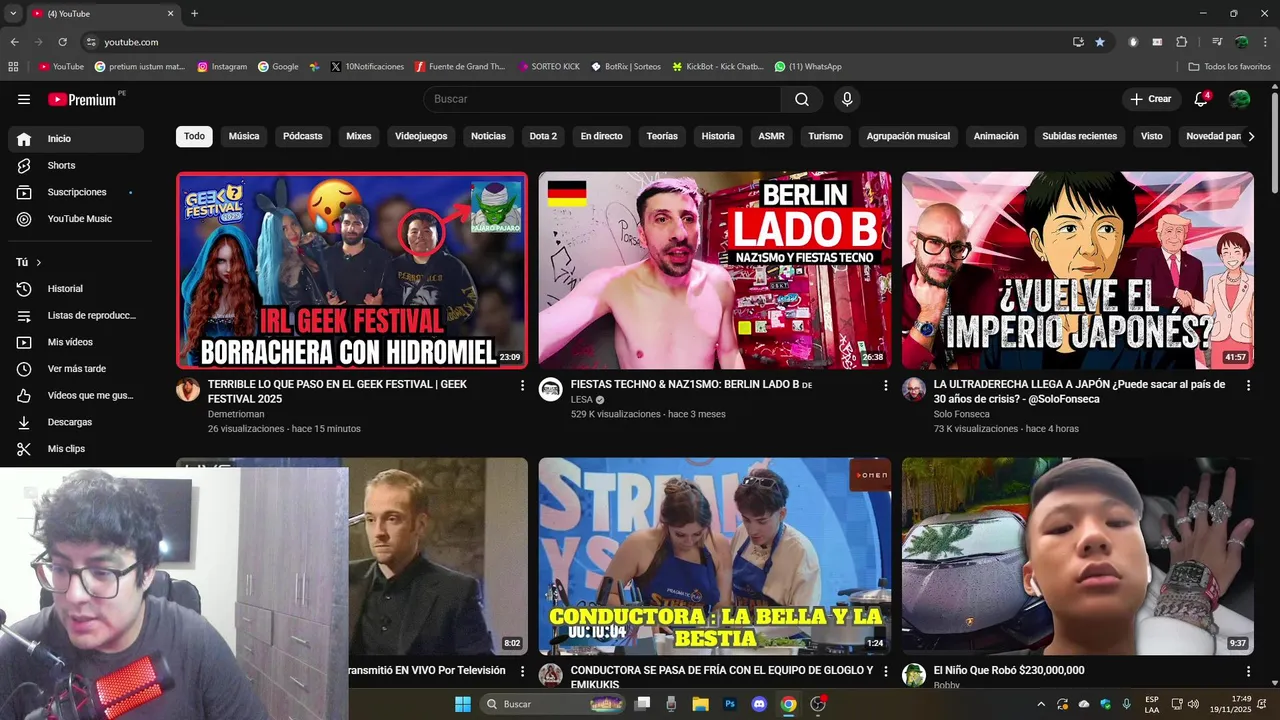Open the Conductora La Bella thumbnail

point(715,556)
